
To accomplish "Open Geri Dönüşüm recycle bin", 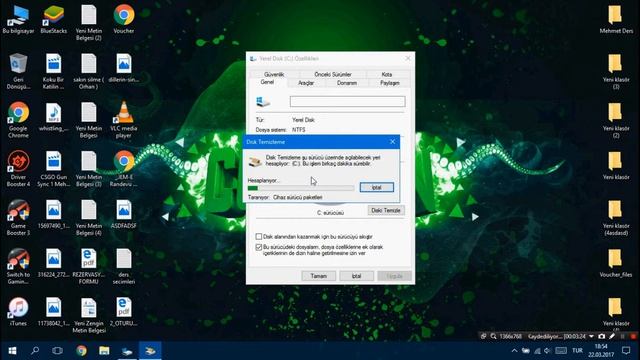I will point(18,71).
